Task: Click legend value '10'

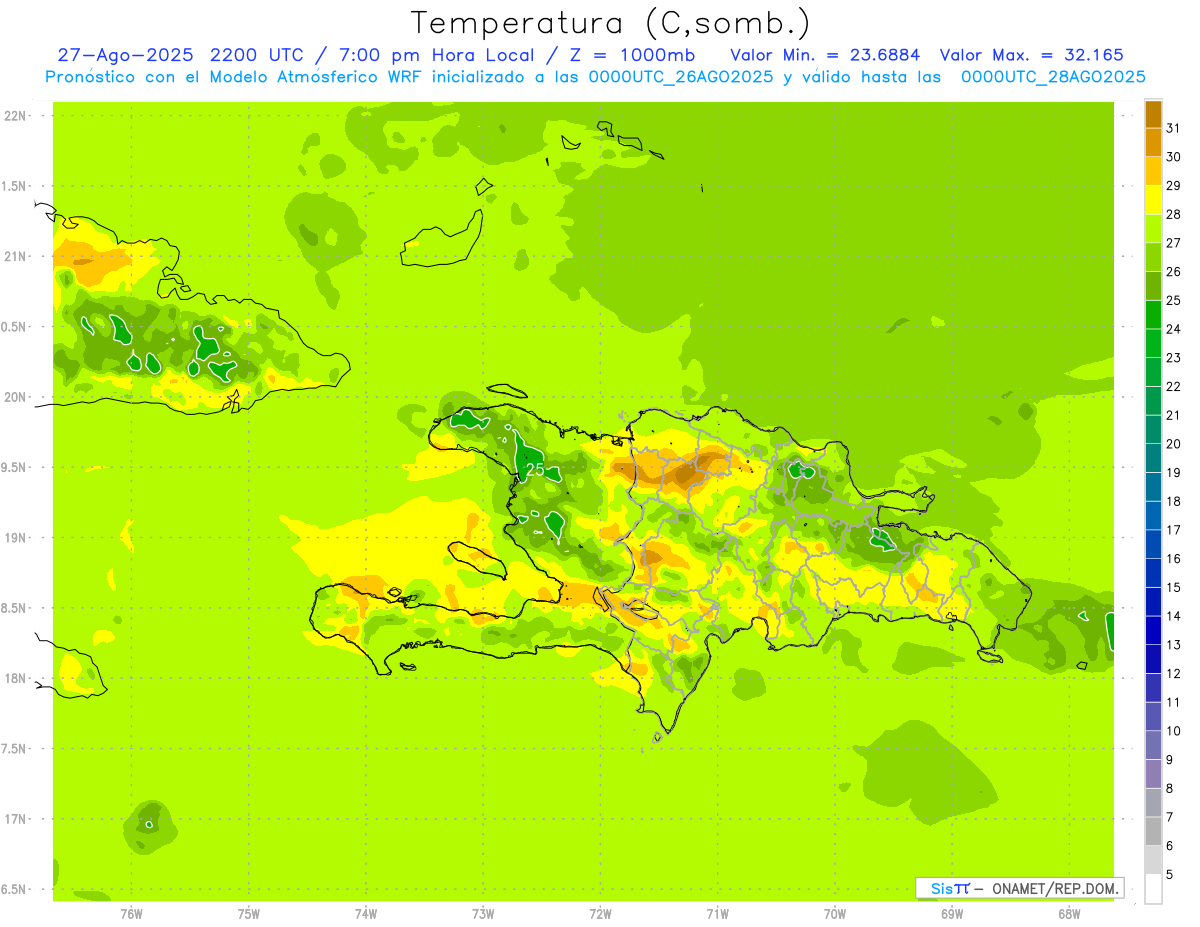Action: point(1174,731)
